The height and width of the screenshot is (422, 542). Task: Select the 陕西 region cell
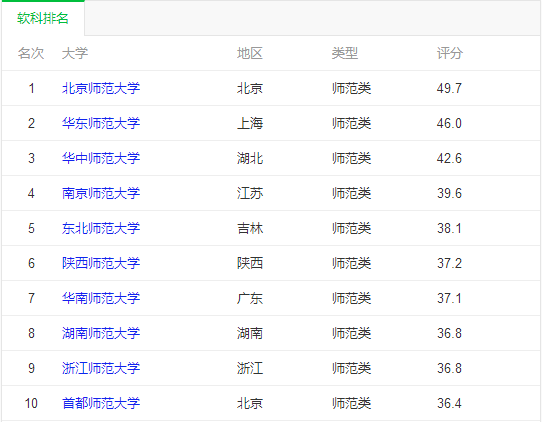[x=250, y=263]
